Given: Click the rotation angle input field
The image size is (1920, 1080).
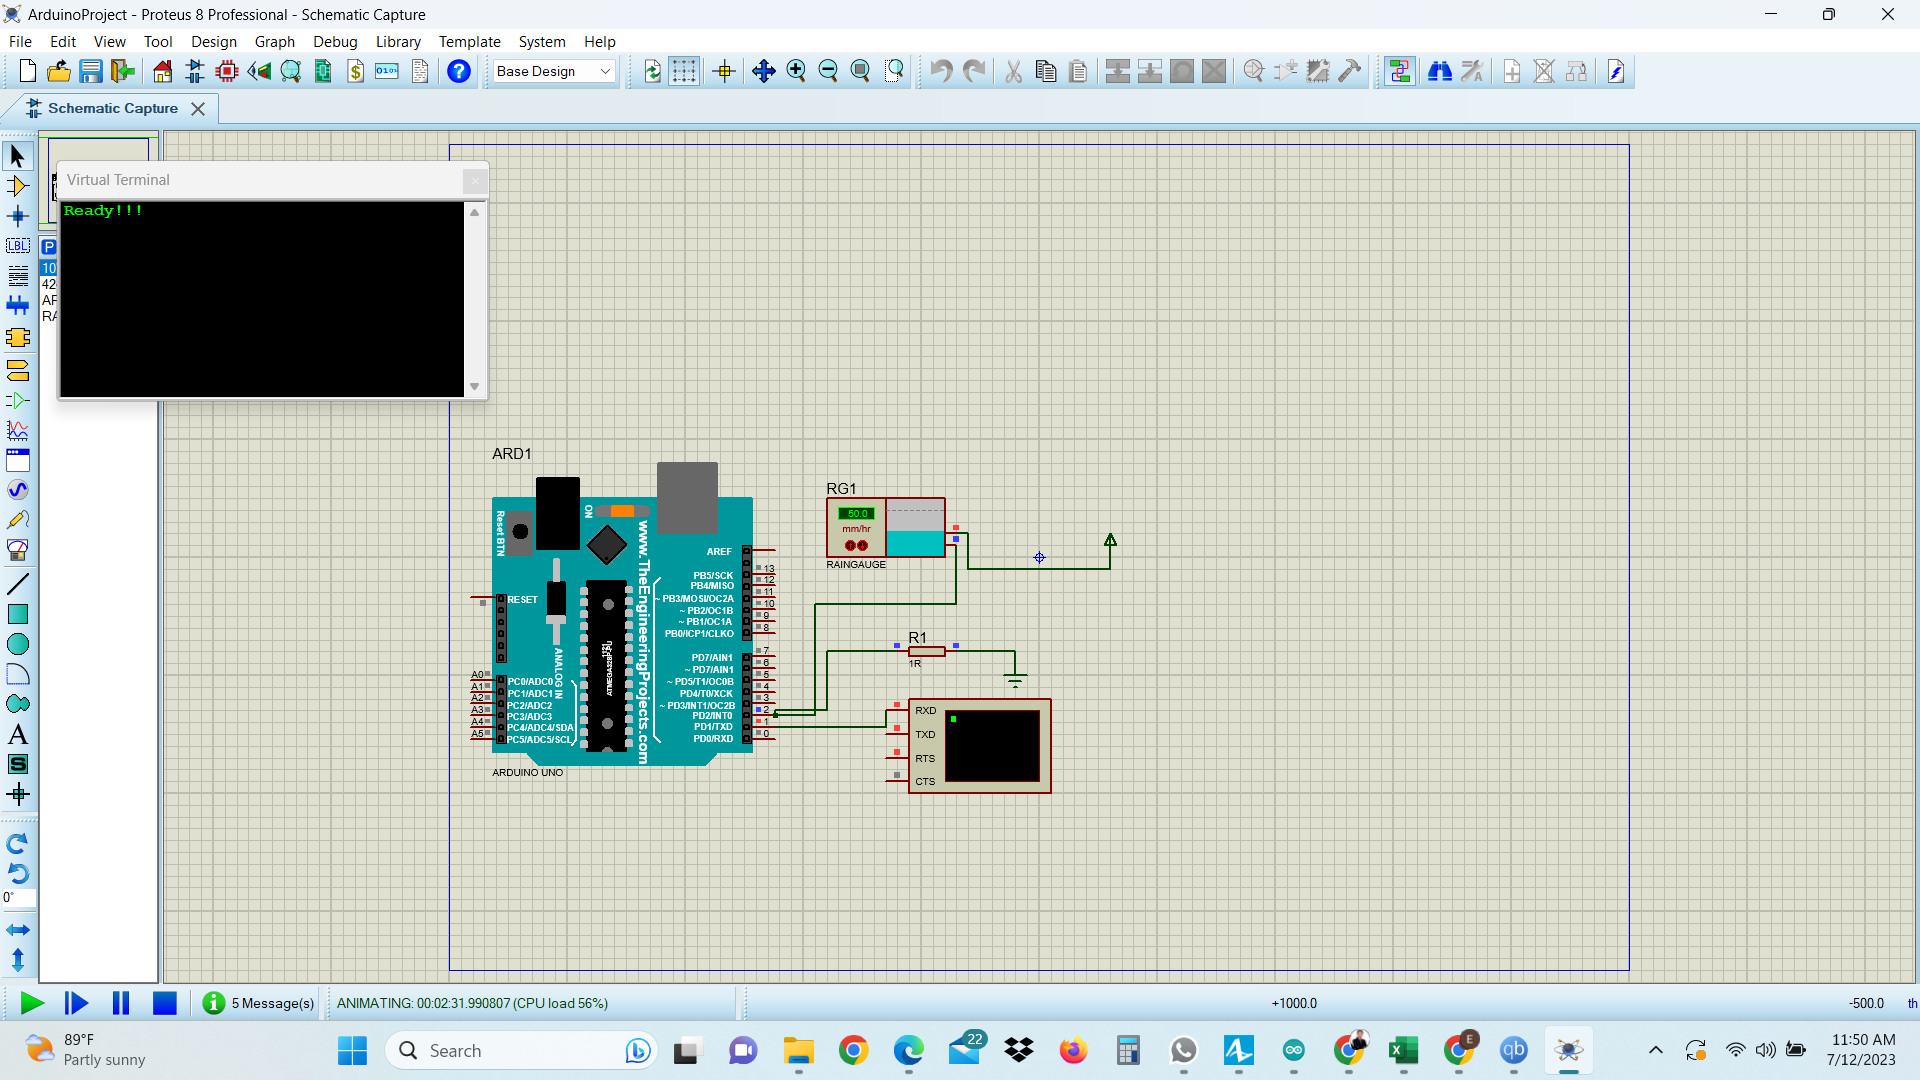Looking at the screenshot, I should point(19,898).
